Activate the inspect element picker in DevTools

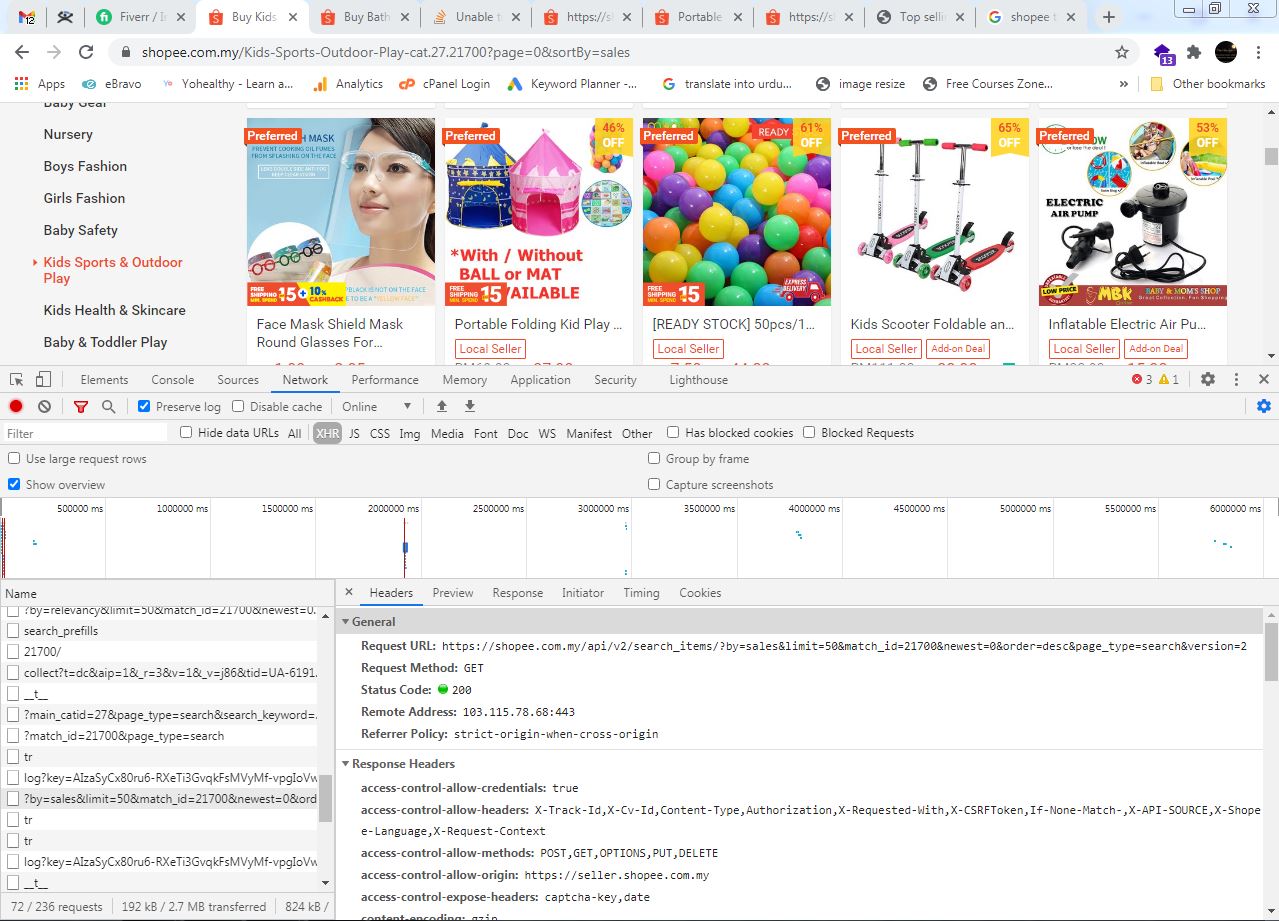[x=17, y=379]
